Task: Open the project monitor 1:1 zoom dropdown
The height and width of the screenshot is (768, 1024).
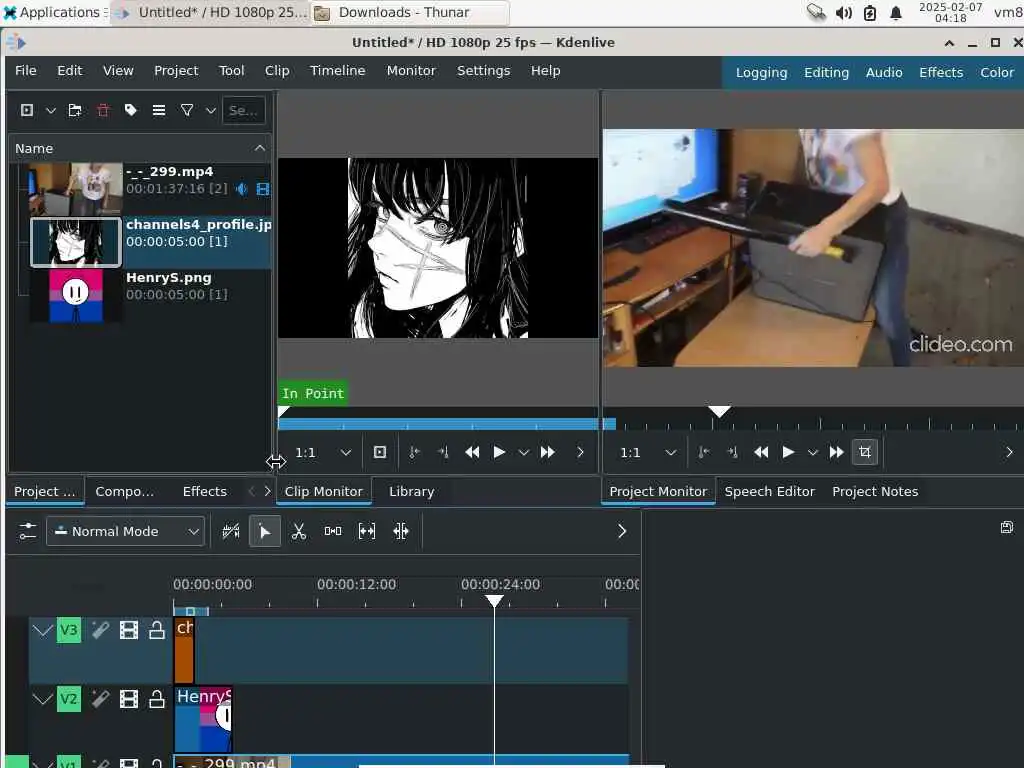Action: tap(648, 453)
